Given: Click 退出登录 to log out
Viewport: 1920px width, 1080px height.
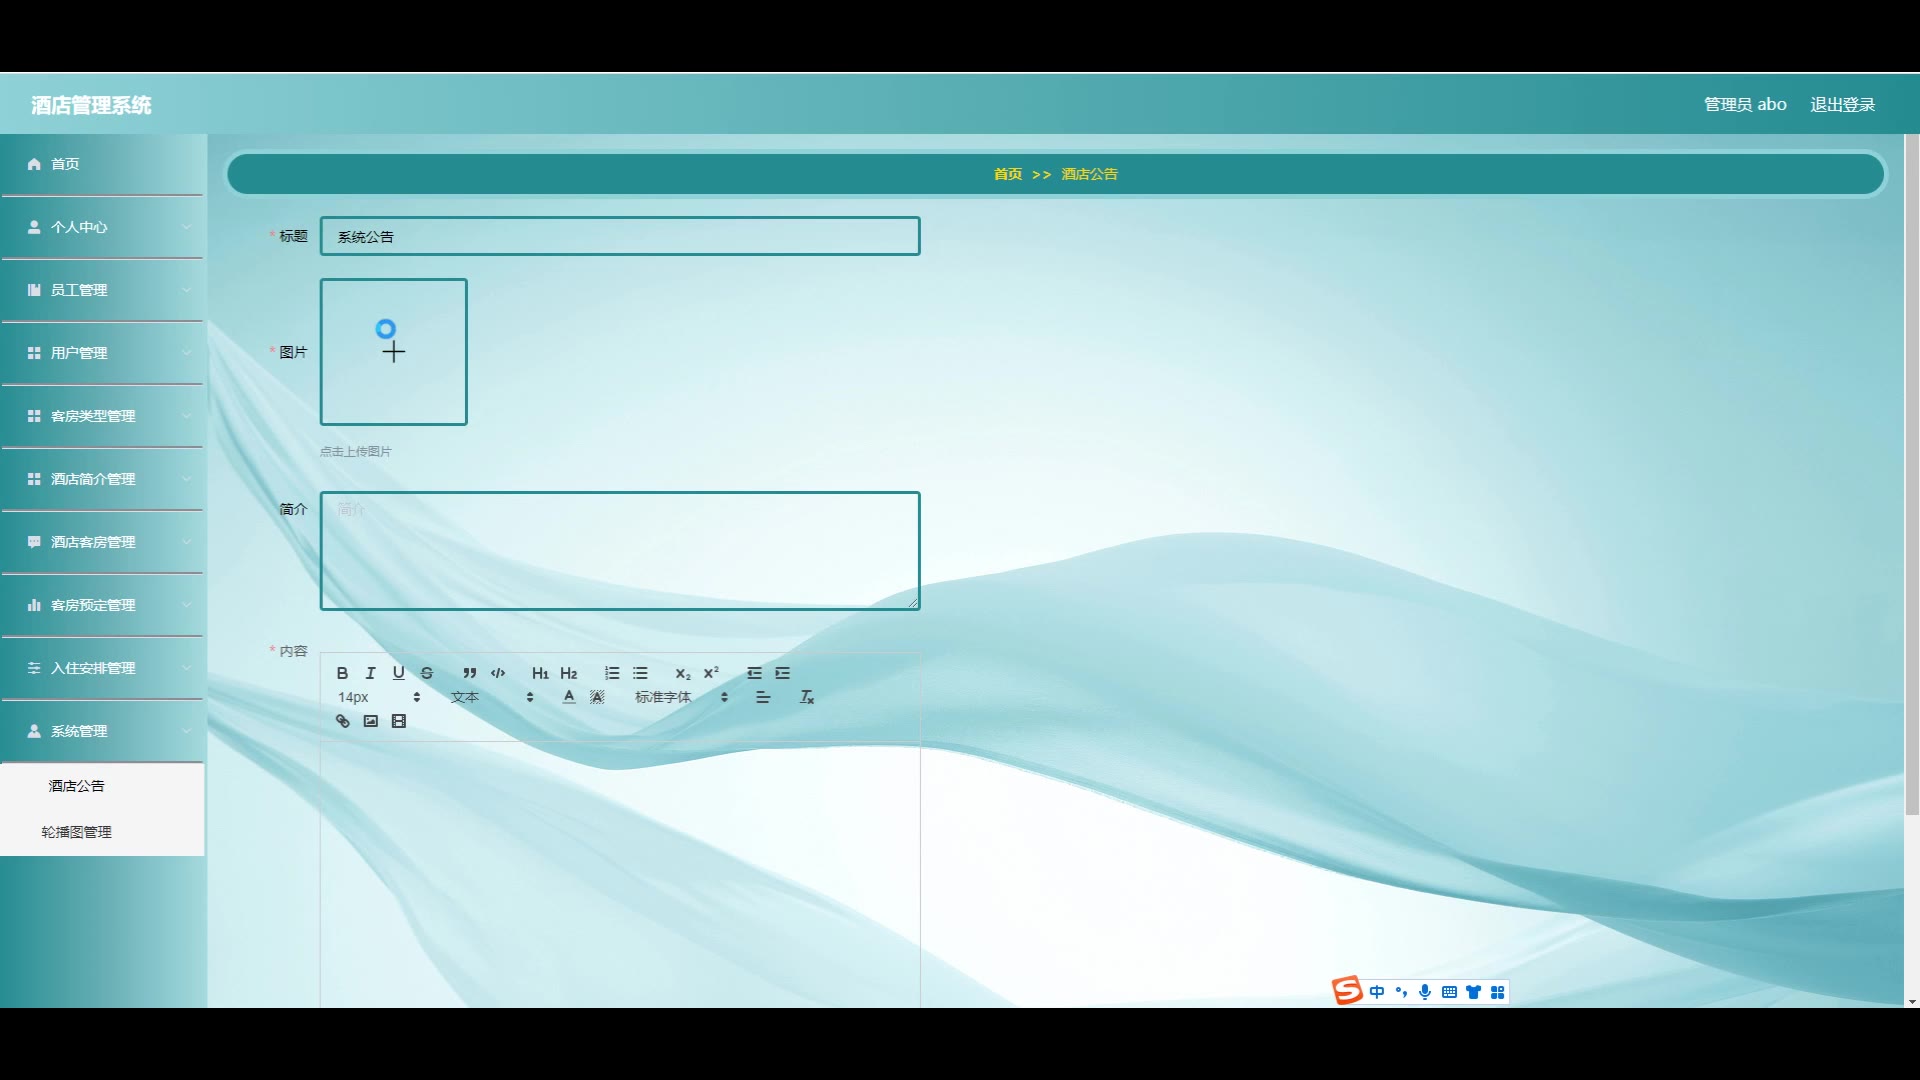Looking at the screenshot, I should (1842, 104).
